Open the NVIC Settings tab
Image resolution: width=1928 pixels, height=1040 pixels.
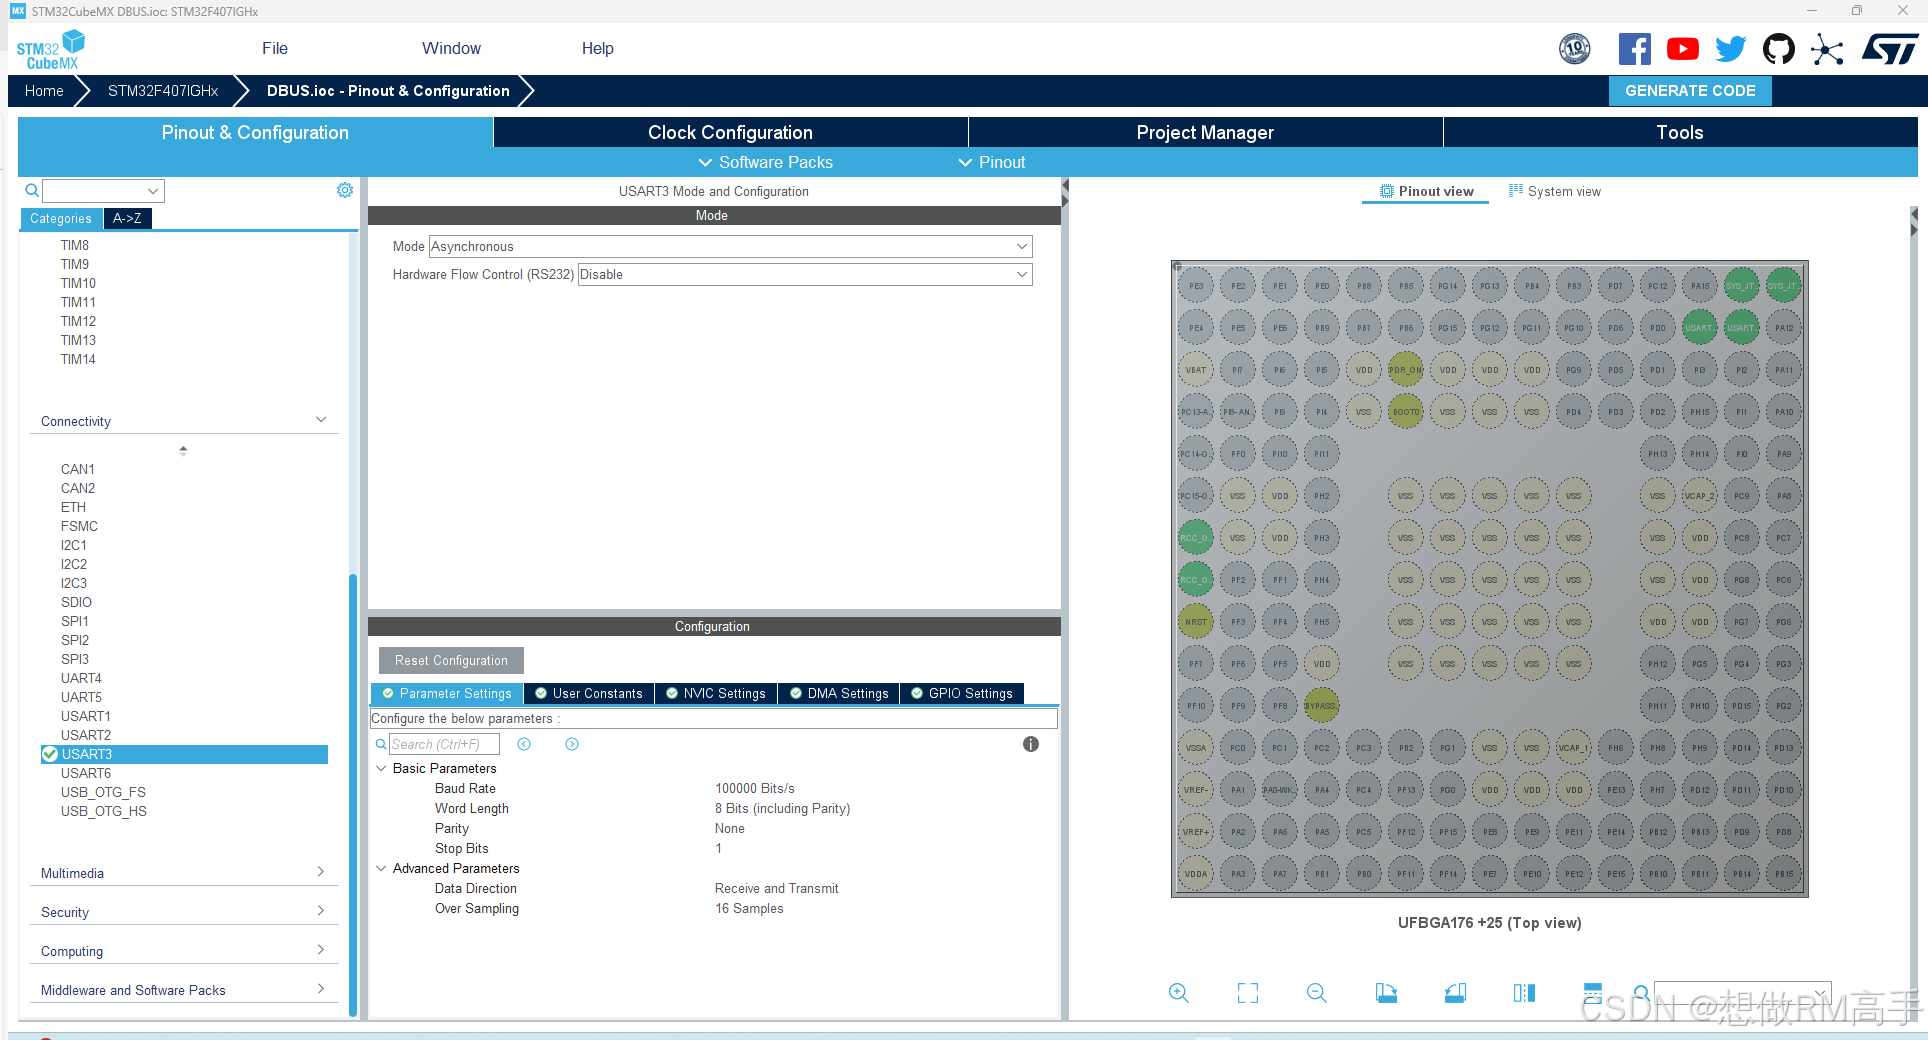point(716,693)
